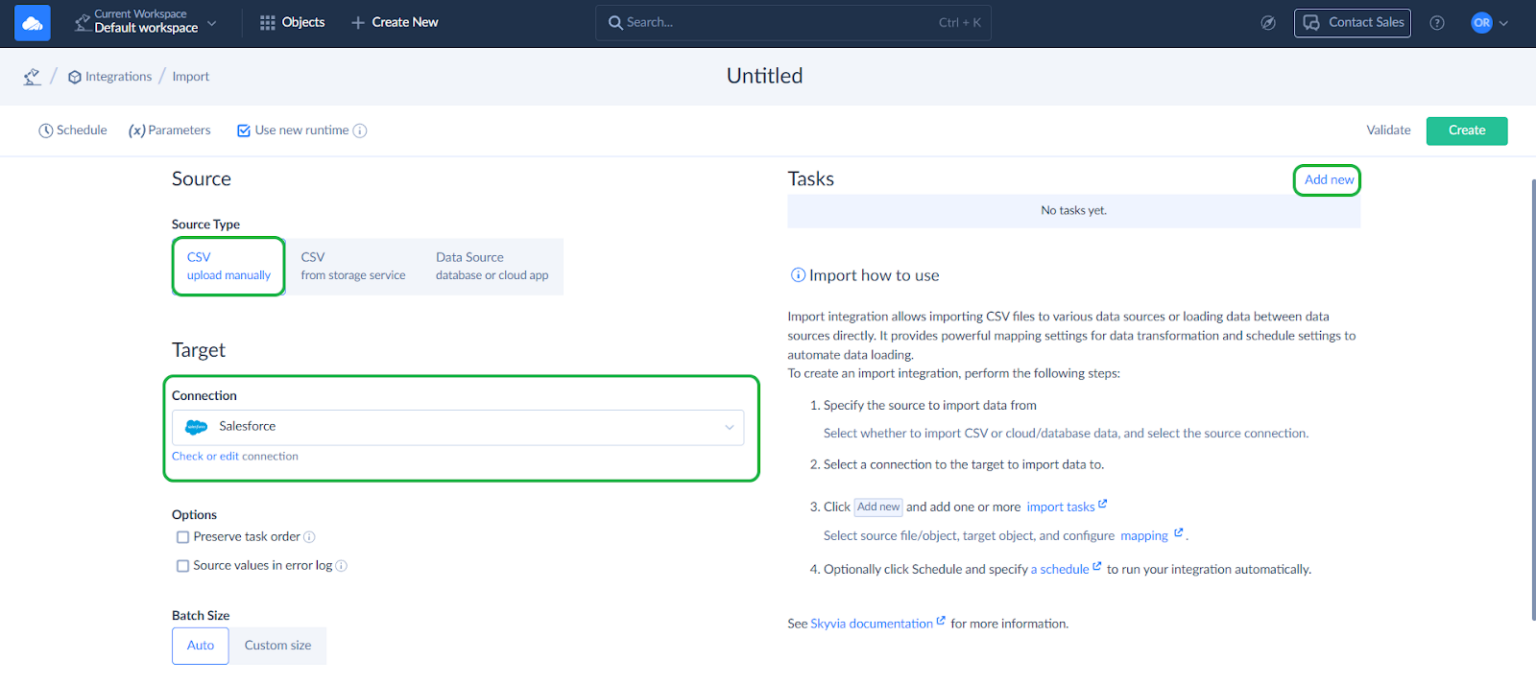Click info icon next to Source values in error log

pos(341,566)
